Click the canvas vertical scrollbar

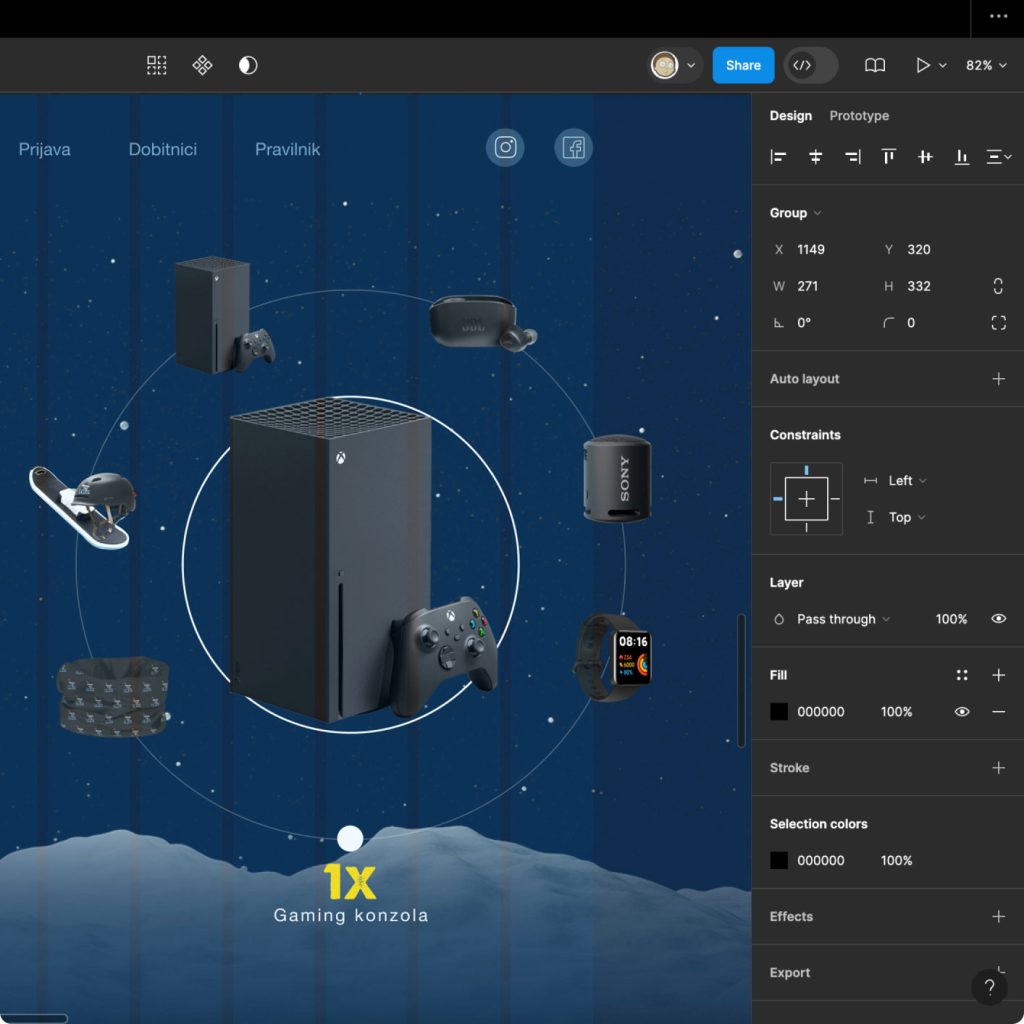tap(741, 680)
